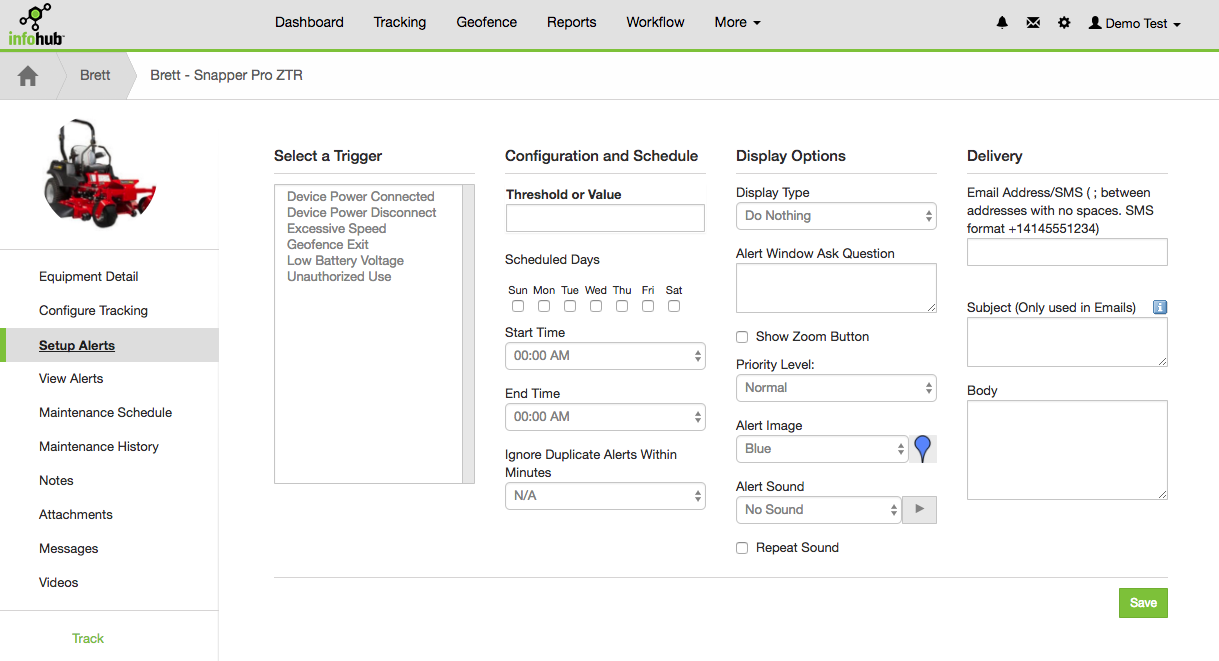The height and width of the screenshot is (661, 1219).
Task: Open the Reports navigation item
Action: coord(572,22)
